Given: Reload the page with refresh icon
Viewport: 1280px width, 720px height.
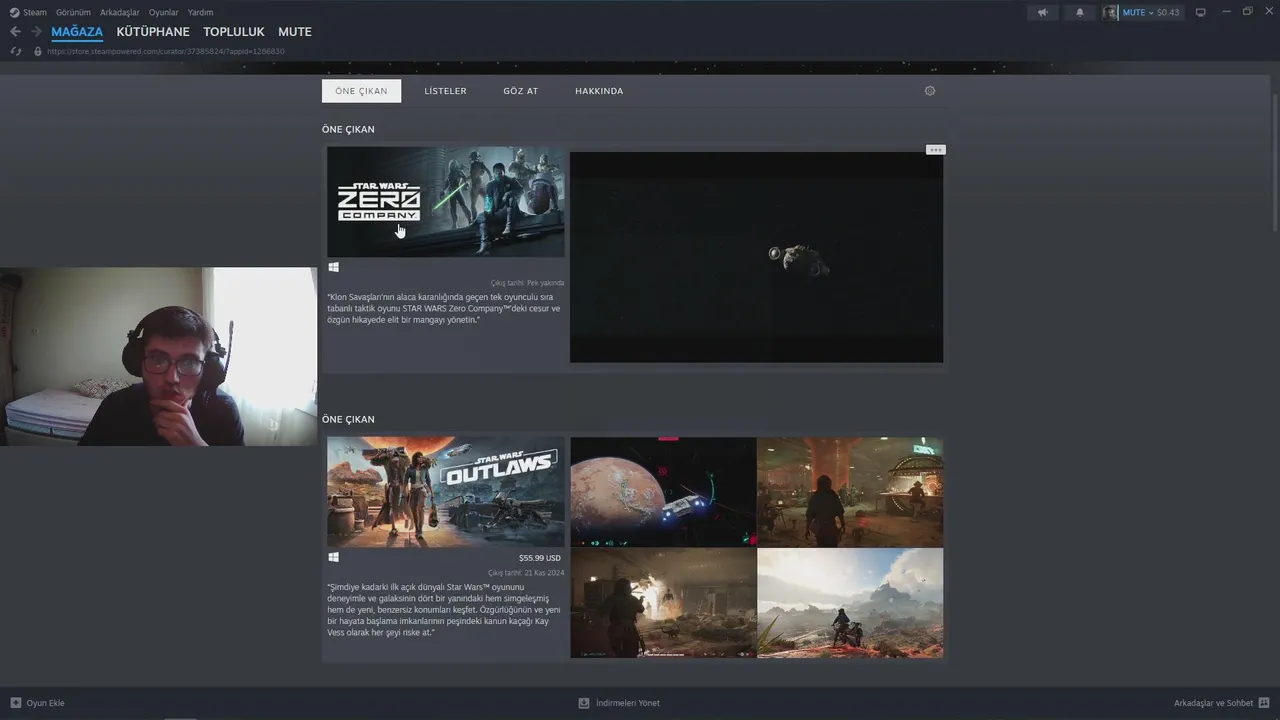Looking at the screenshot, I should 15,51.
